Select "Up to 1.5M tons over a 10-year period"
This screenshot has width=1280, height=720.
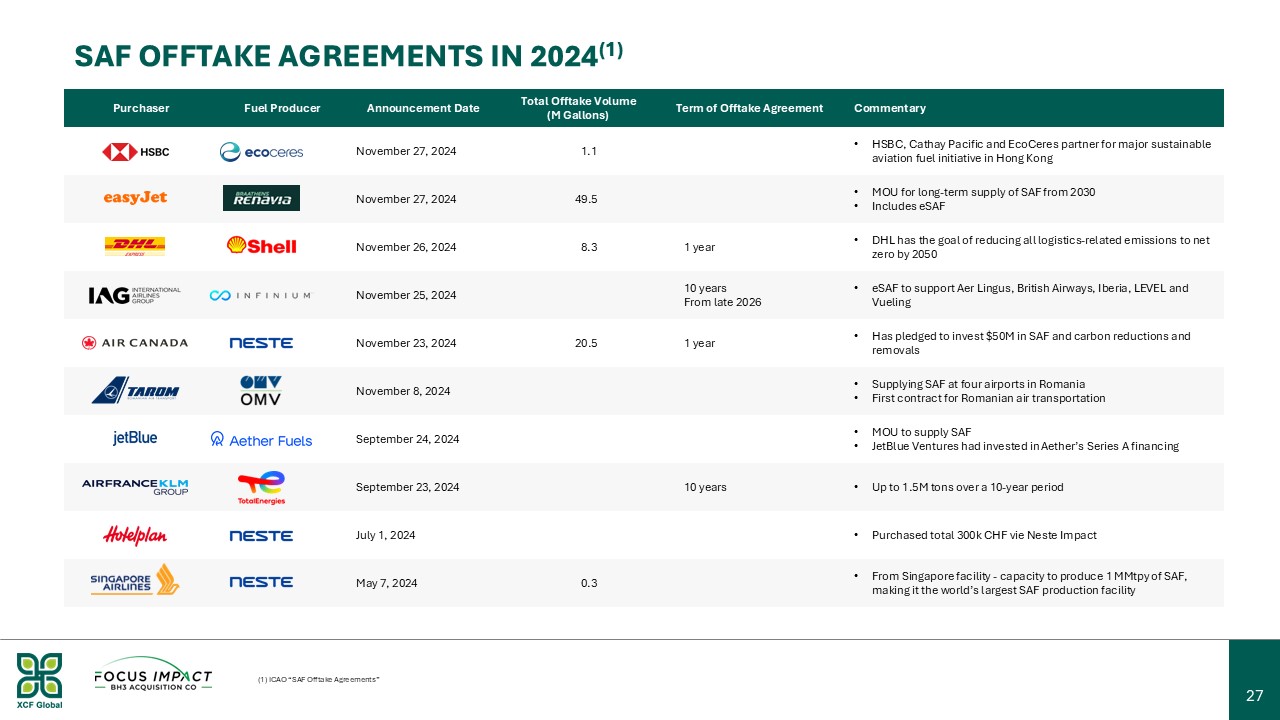(967, 487)
